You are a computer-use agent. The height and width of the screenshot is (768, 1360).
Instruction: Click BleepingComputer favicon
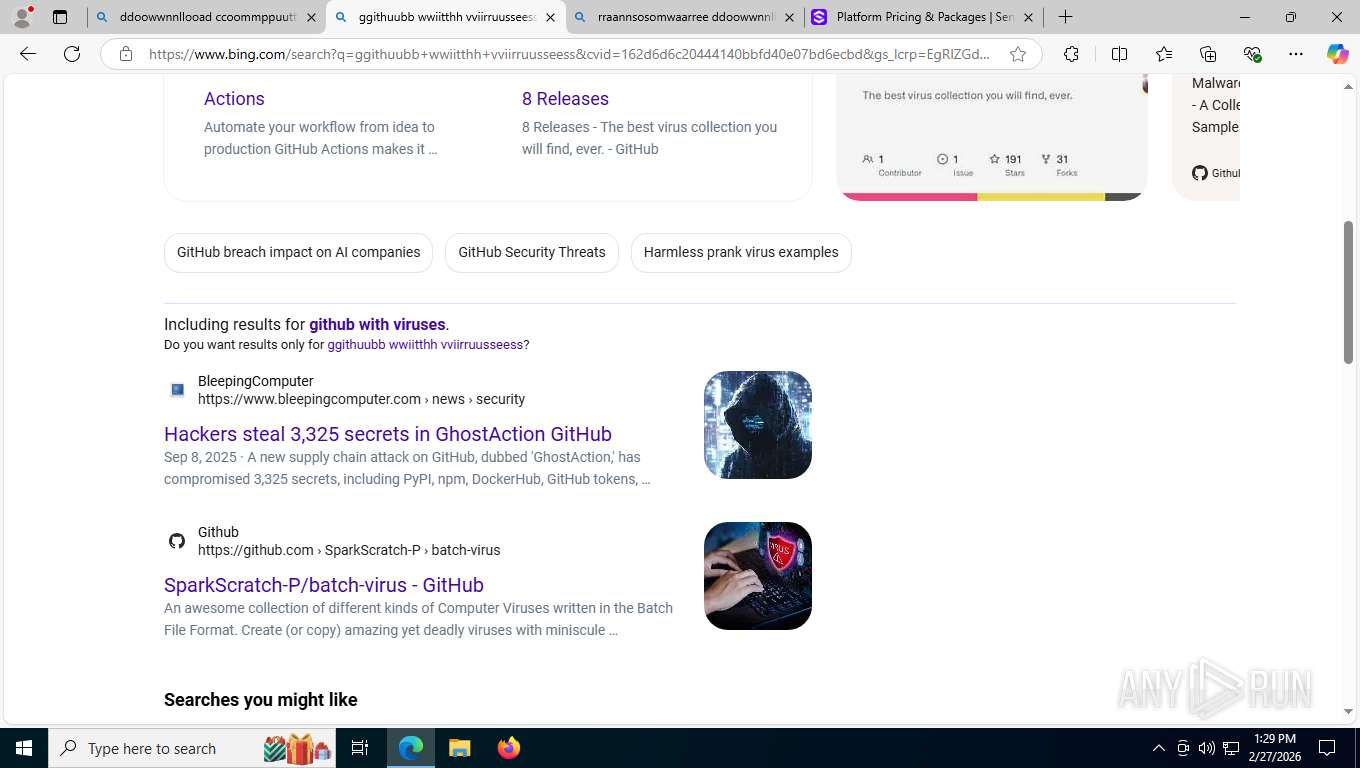pyautogui.click(x=177, y=390)
